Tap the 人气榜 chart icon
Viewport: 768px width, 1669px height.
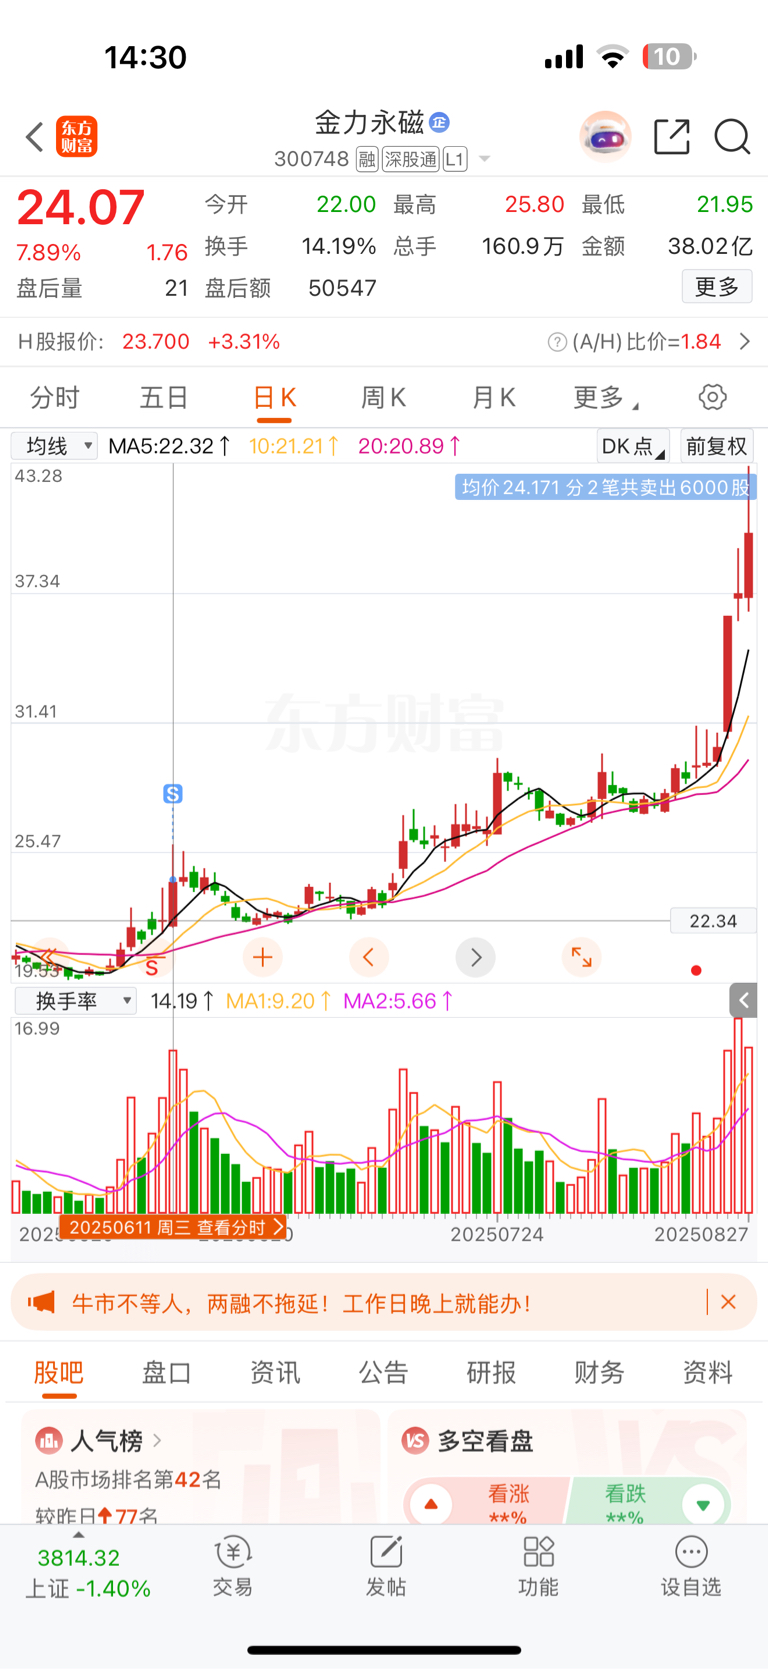point(48,1441)
